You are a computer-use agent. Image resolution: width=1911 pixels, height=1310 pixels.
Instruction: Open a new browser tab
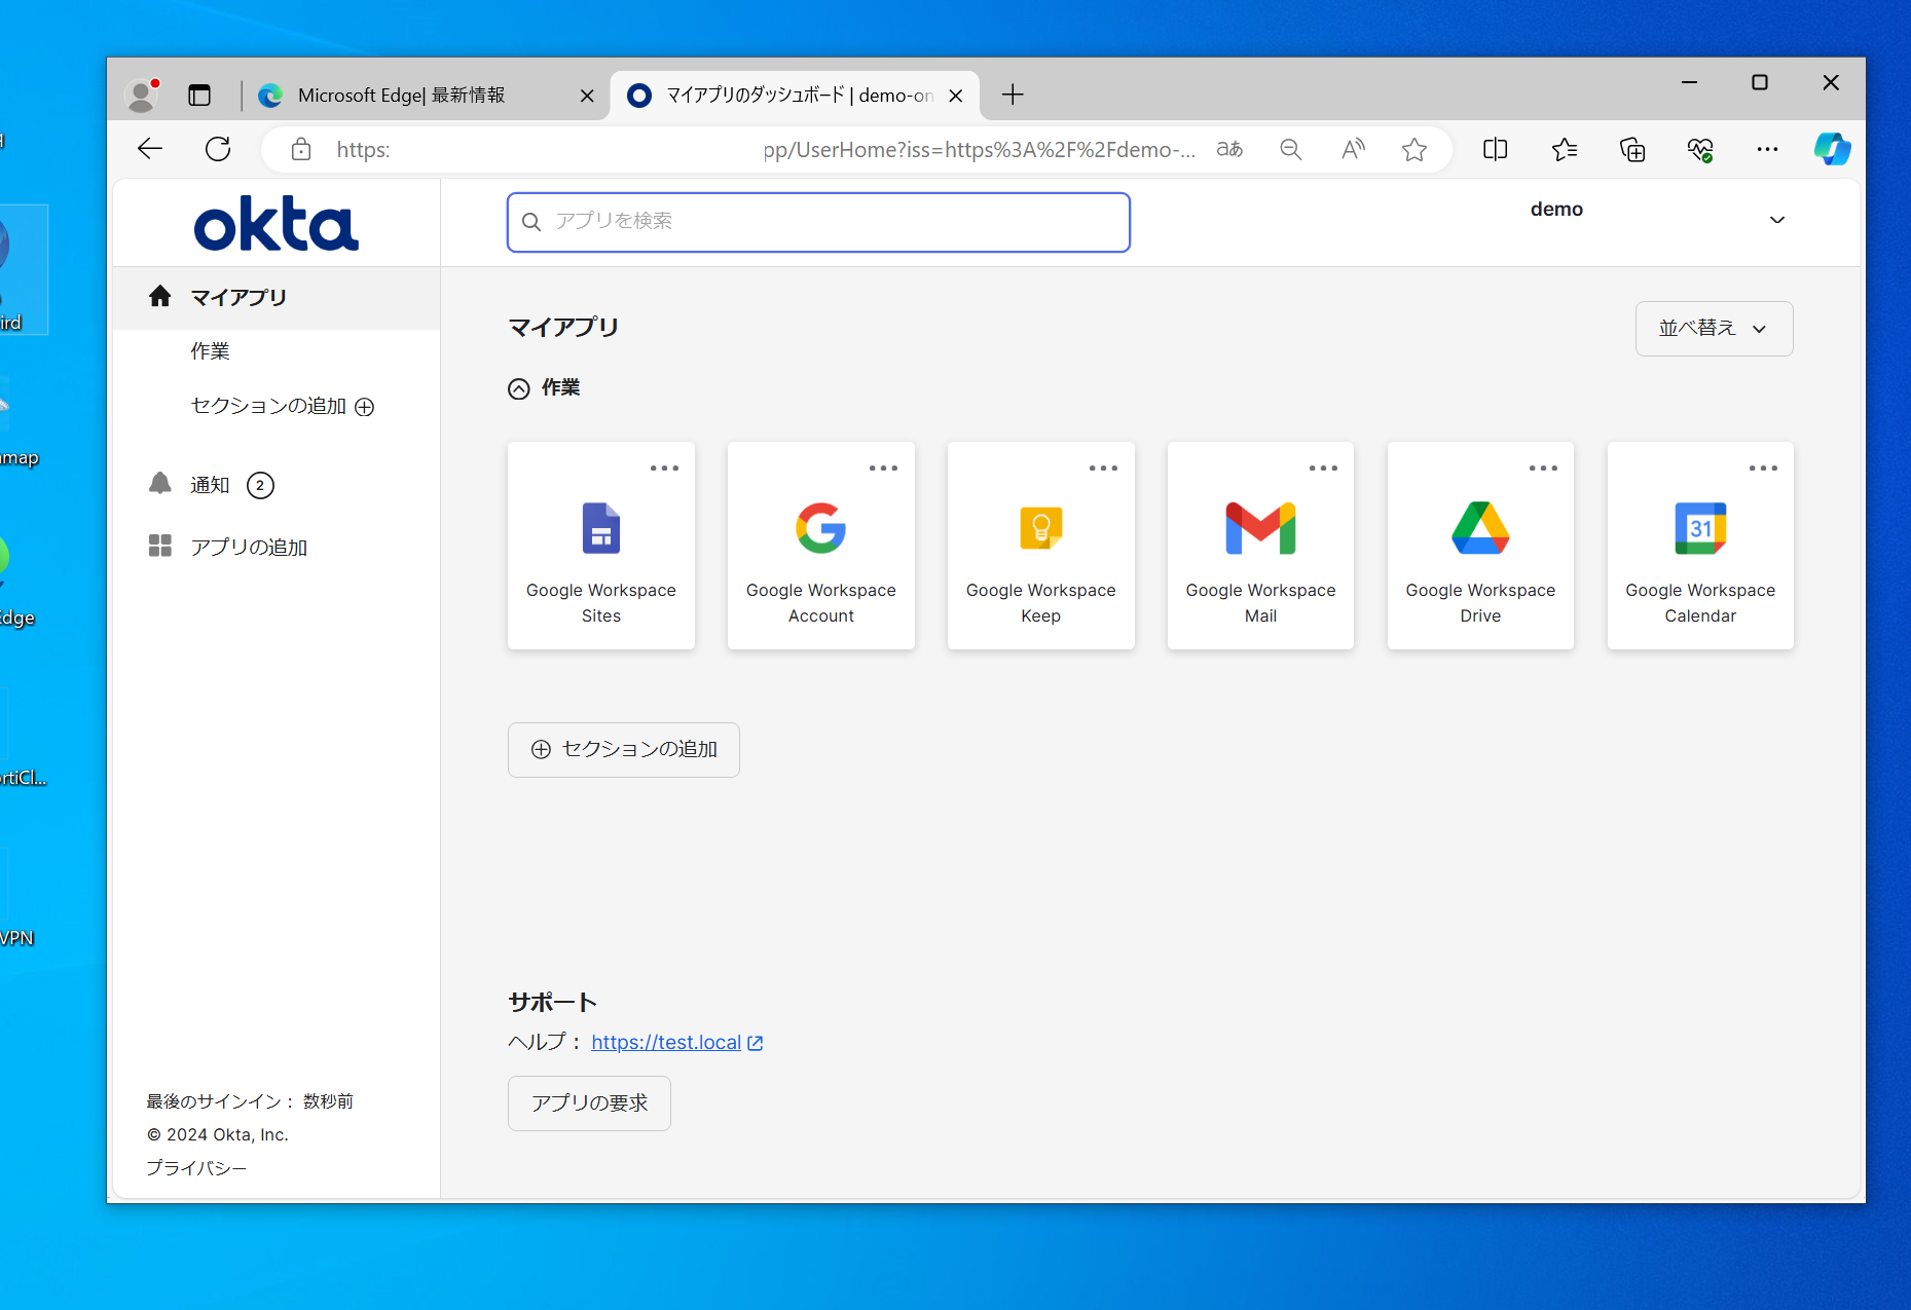(1012, 95)
